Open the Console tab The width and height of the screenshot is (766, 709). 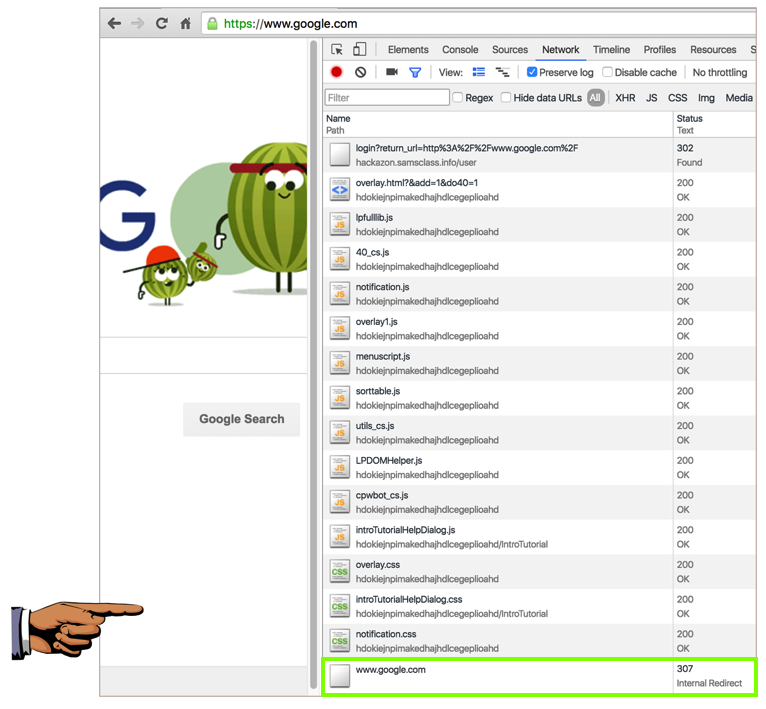click(460, 50)
